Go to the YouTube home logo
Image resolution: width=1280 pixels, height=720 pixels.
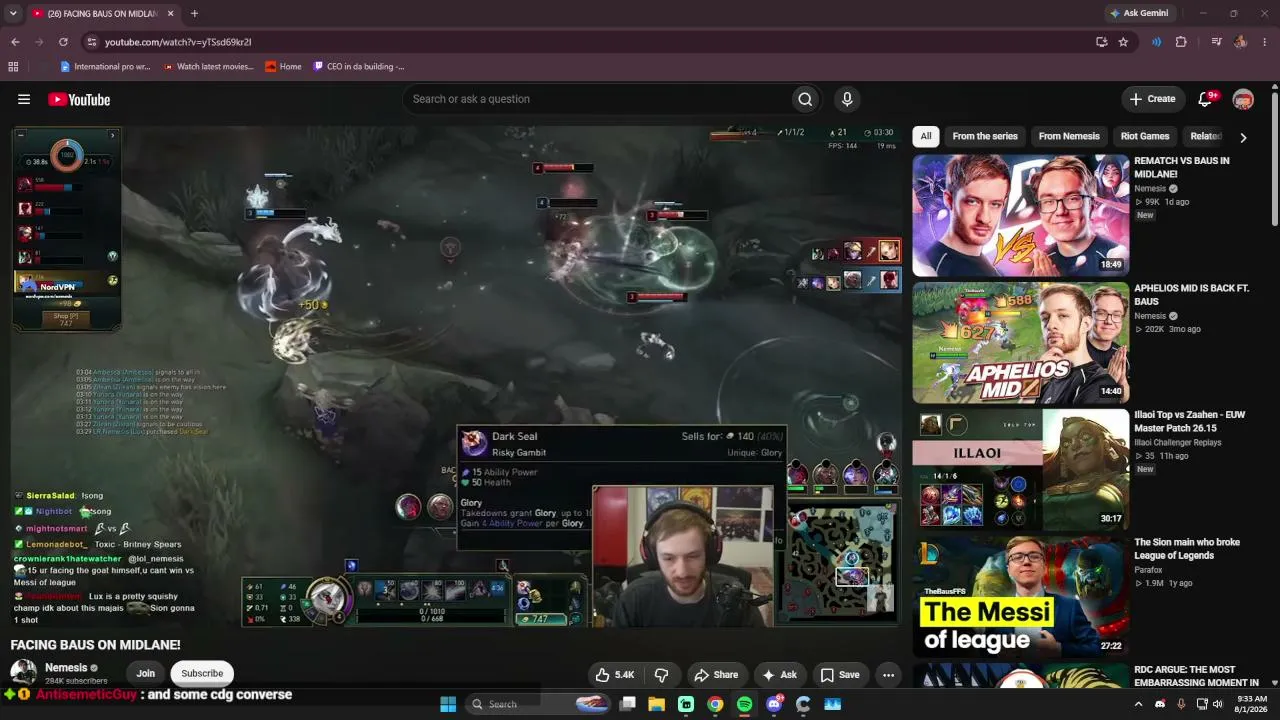coord(79,99)
